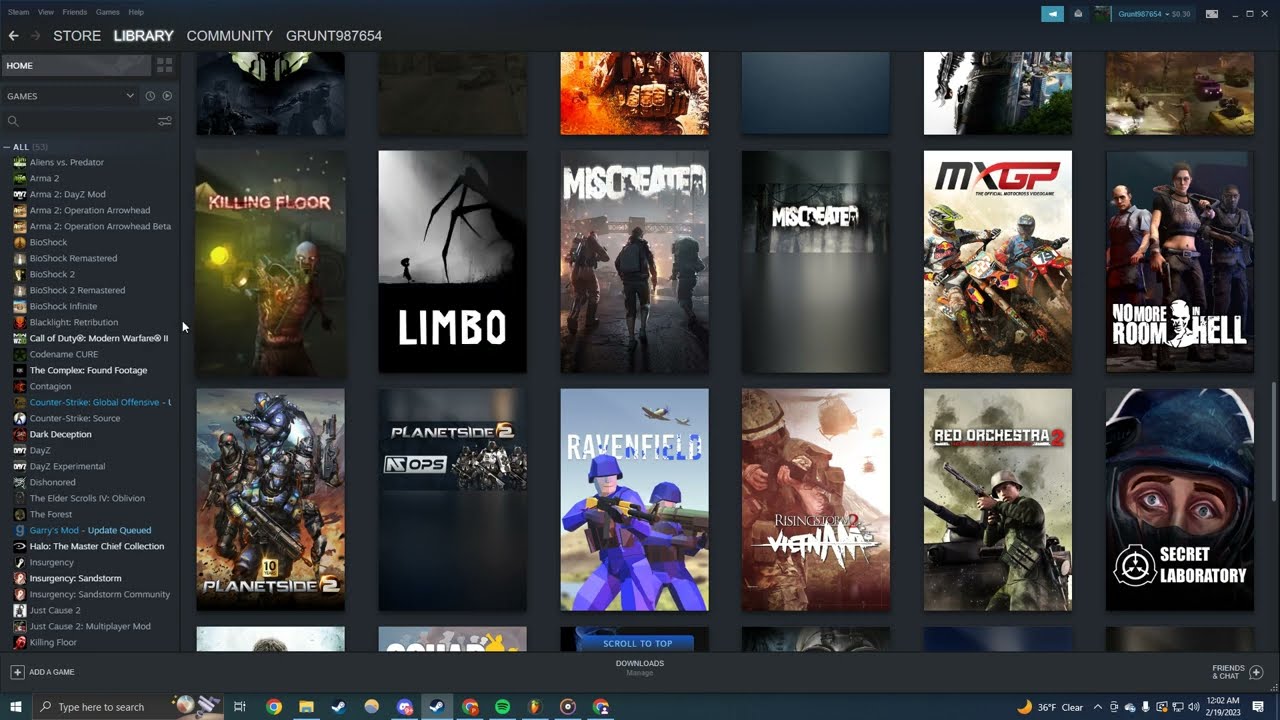Go to the STORE tab
This screenshot has height=720, width=1280.
(77, 35)
